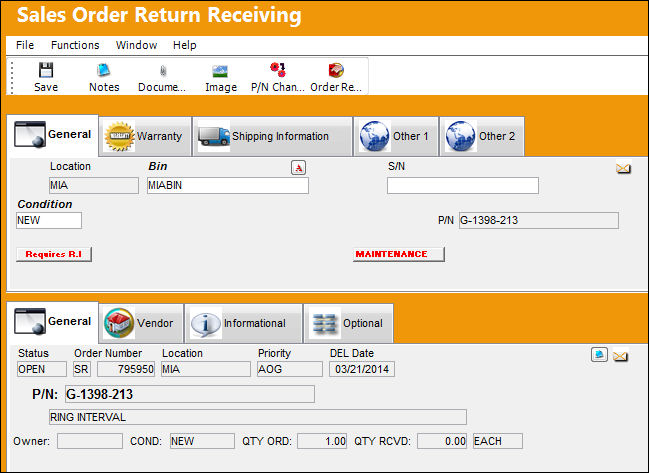
Task: Open the Window menu
Action: pyautogui.click(x=136, y=45)
